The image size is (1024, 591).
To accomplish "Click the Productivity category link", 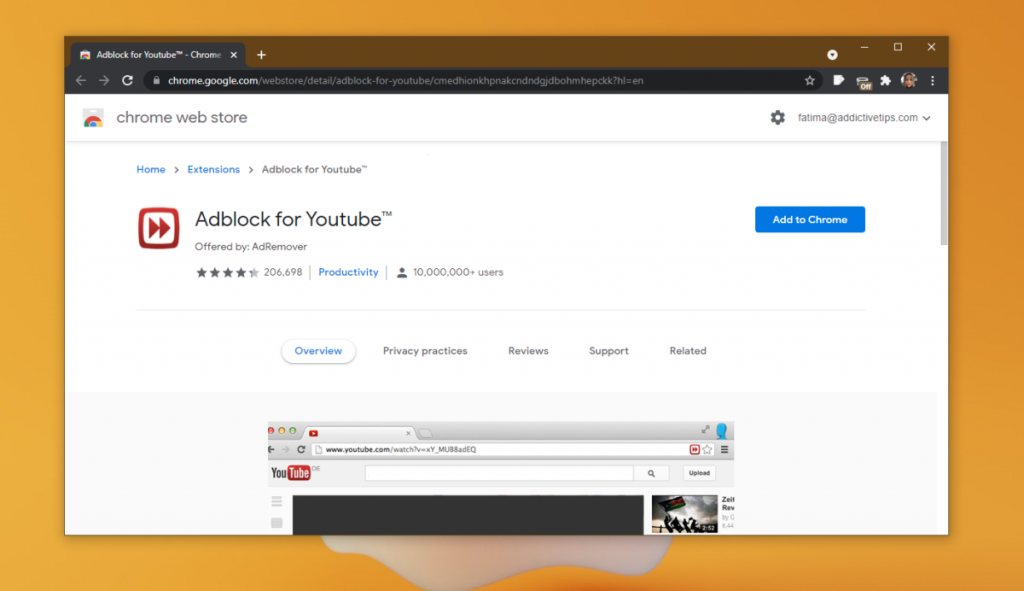I will 348,272.
